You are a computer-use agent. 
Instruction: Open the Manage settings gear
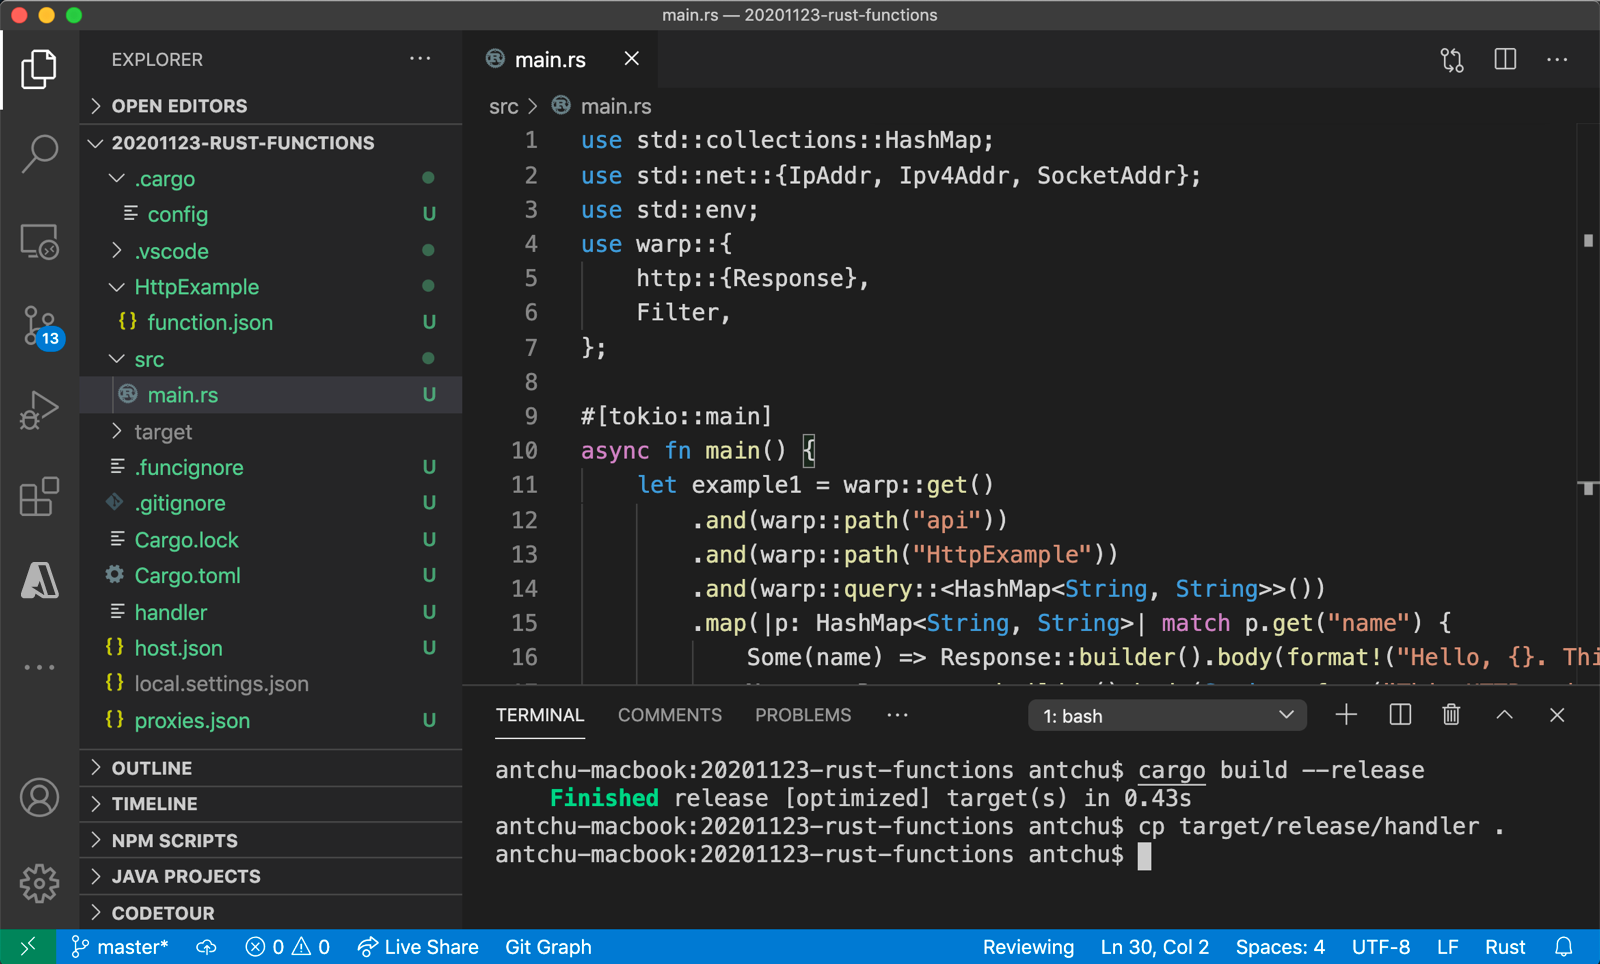pyautogui.click(x=39, y=883)
